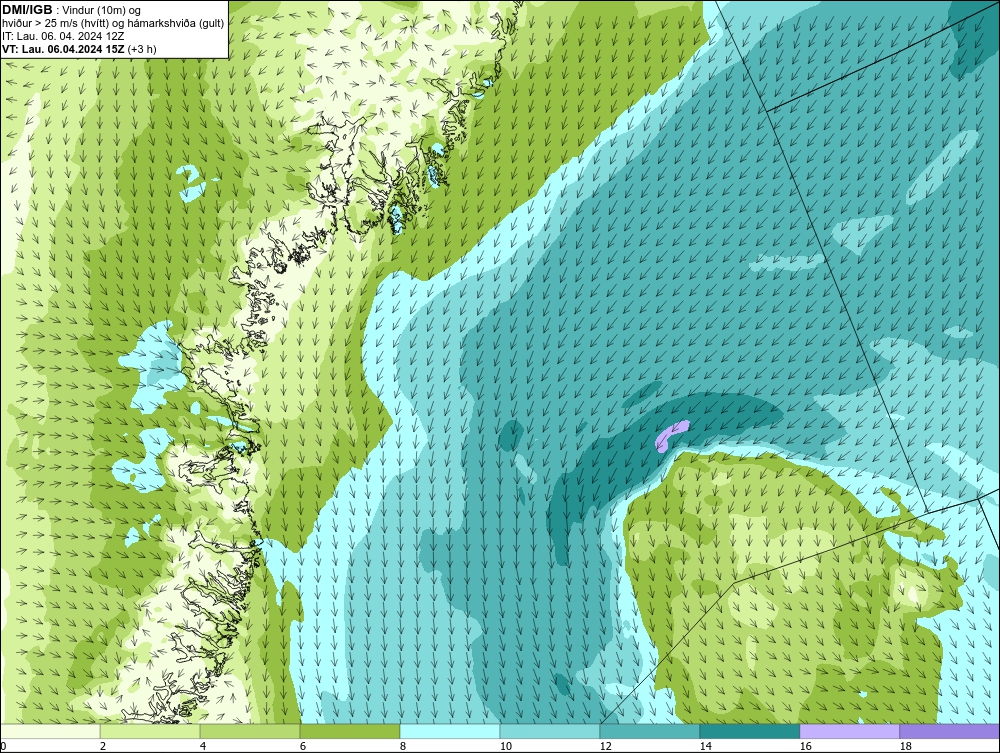The height and width of the screenshot is (753, 1000).
Task: Click the above 18 m/s purple legend swatch
Action: (950, 731)
